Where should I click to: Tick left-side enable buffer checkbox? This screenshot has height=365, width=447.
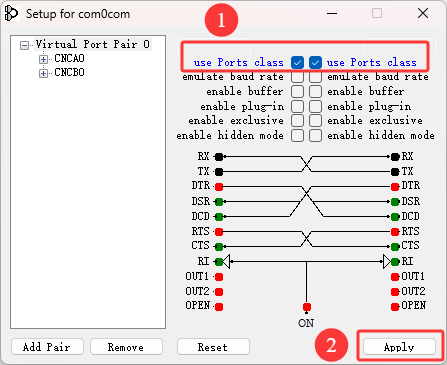tap(297, 92)
